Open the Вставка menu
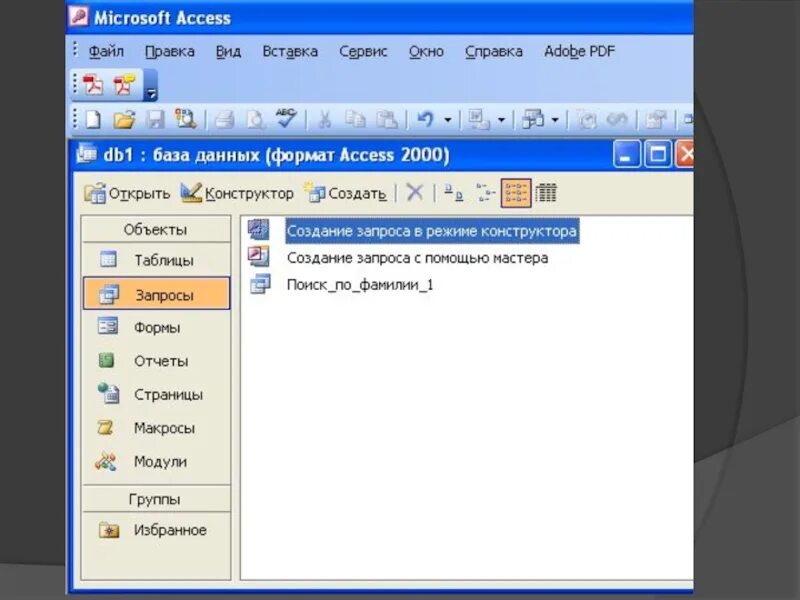800x600 pixels. click(290, 52)
